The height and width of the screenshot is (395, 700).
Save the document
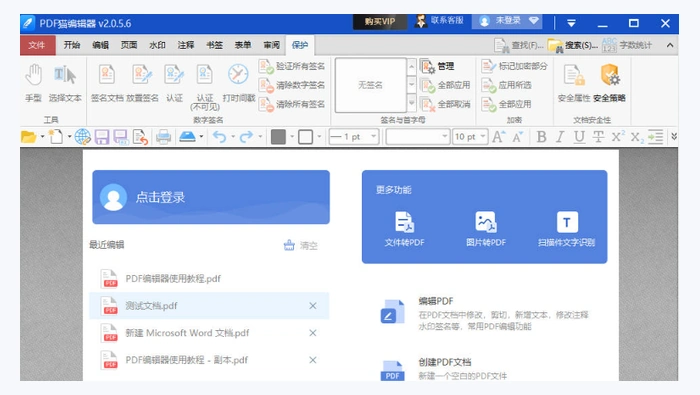click(102, 137)
